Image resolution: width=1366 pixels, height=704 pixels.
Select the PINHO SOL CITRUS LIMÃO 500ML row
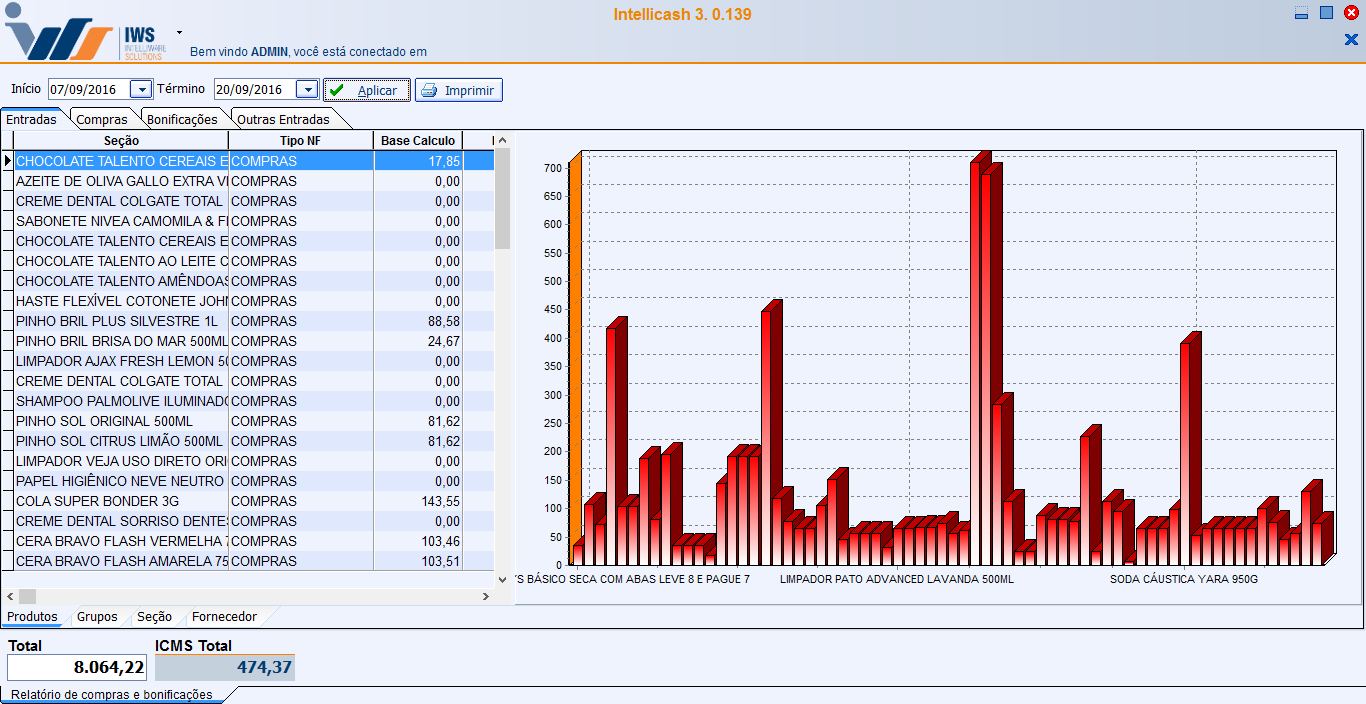[x=254, y=441]
